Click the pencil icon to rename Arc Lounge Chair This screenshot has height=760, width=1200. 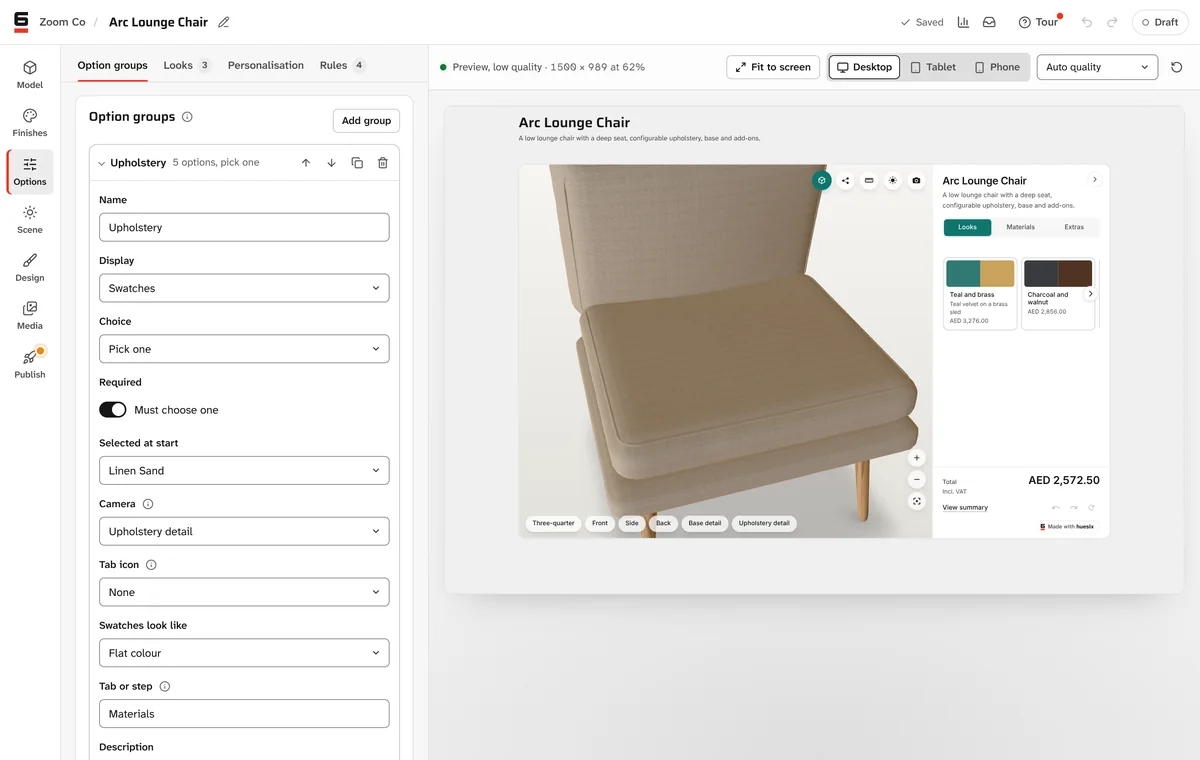point(224,22)
